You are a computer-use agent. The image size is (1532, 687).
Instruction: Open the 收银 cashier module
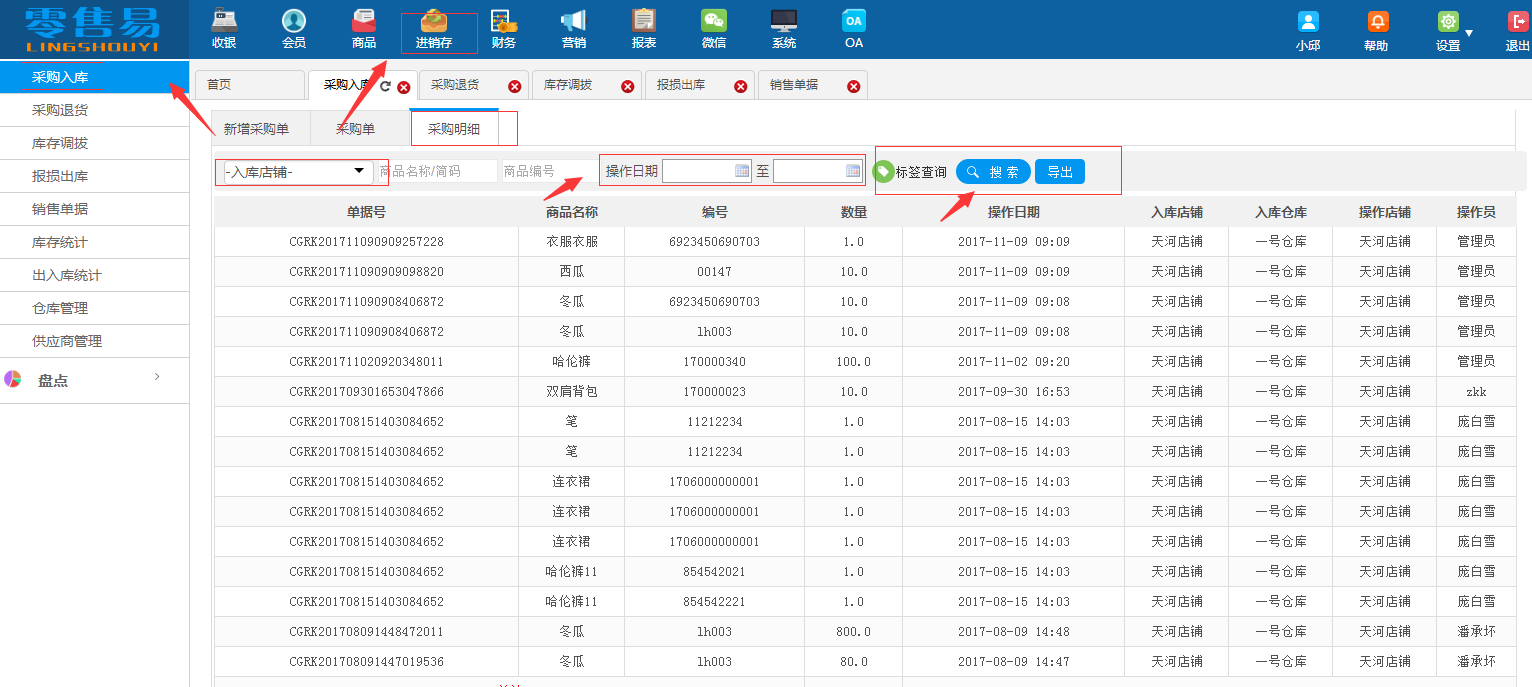(224, 29)
